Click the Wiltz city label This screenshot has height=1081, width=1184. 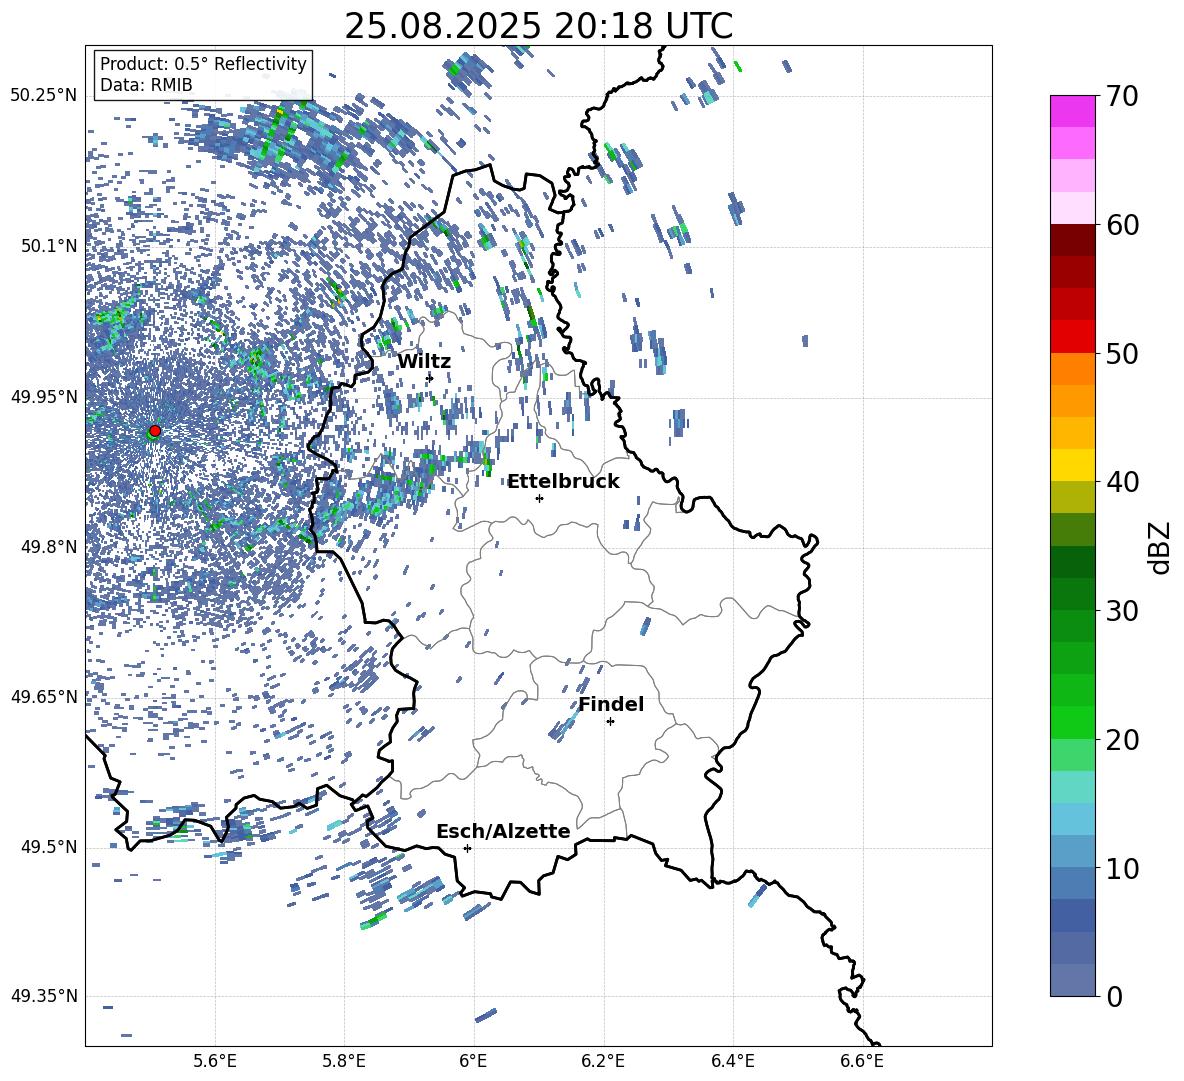(424, 362)
